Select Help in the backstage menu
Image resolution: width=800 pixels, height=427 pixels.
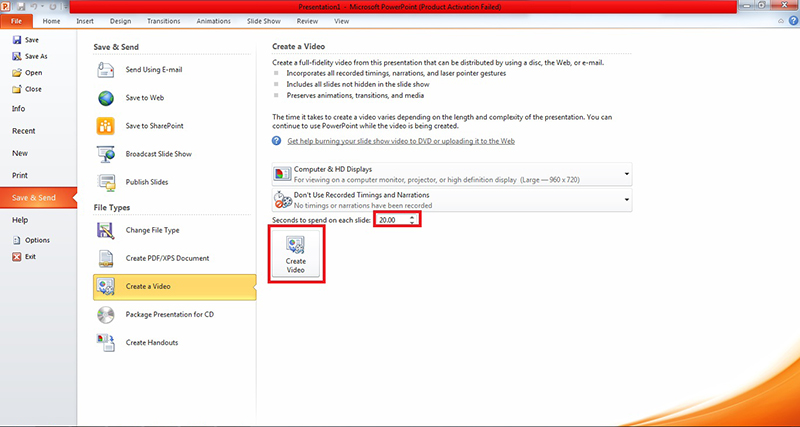click(20, 220)
